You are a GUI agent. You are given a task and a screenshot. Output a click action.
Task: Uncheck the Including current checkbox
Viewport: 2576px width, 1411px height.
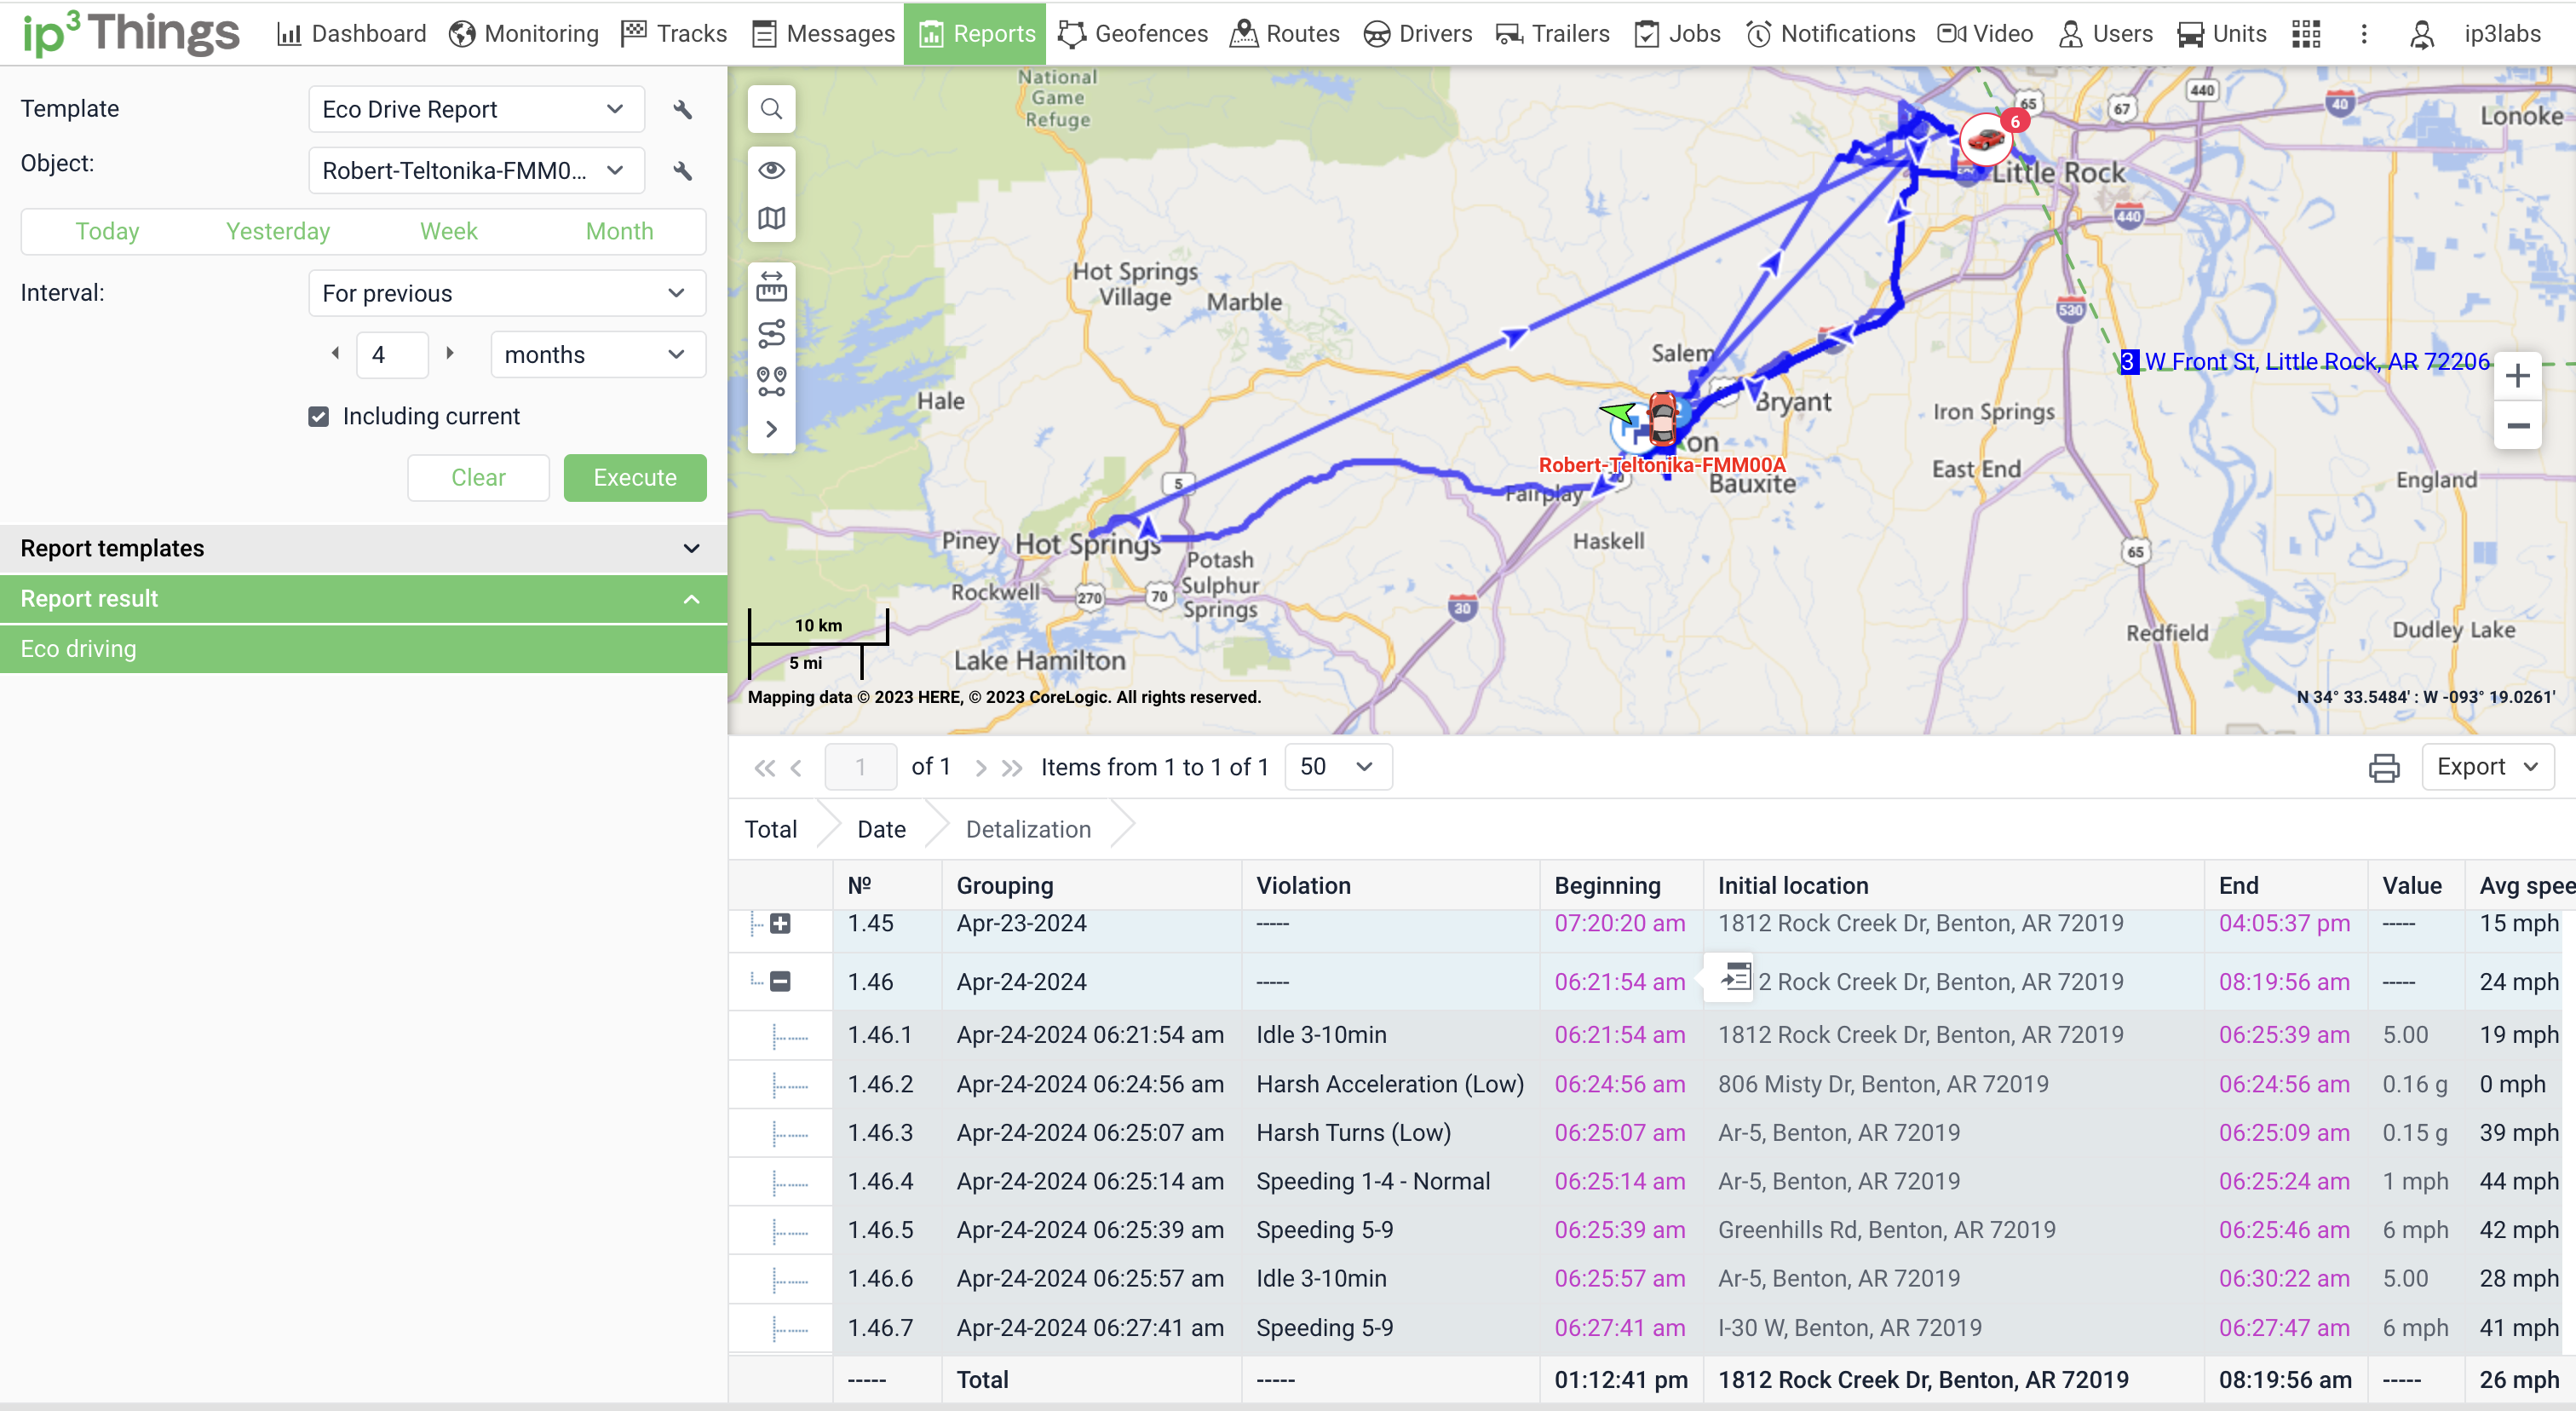click(319, 417)
